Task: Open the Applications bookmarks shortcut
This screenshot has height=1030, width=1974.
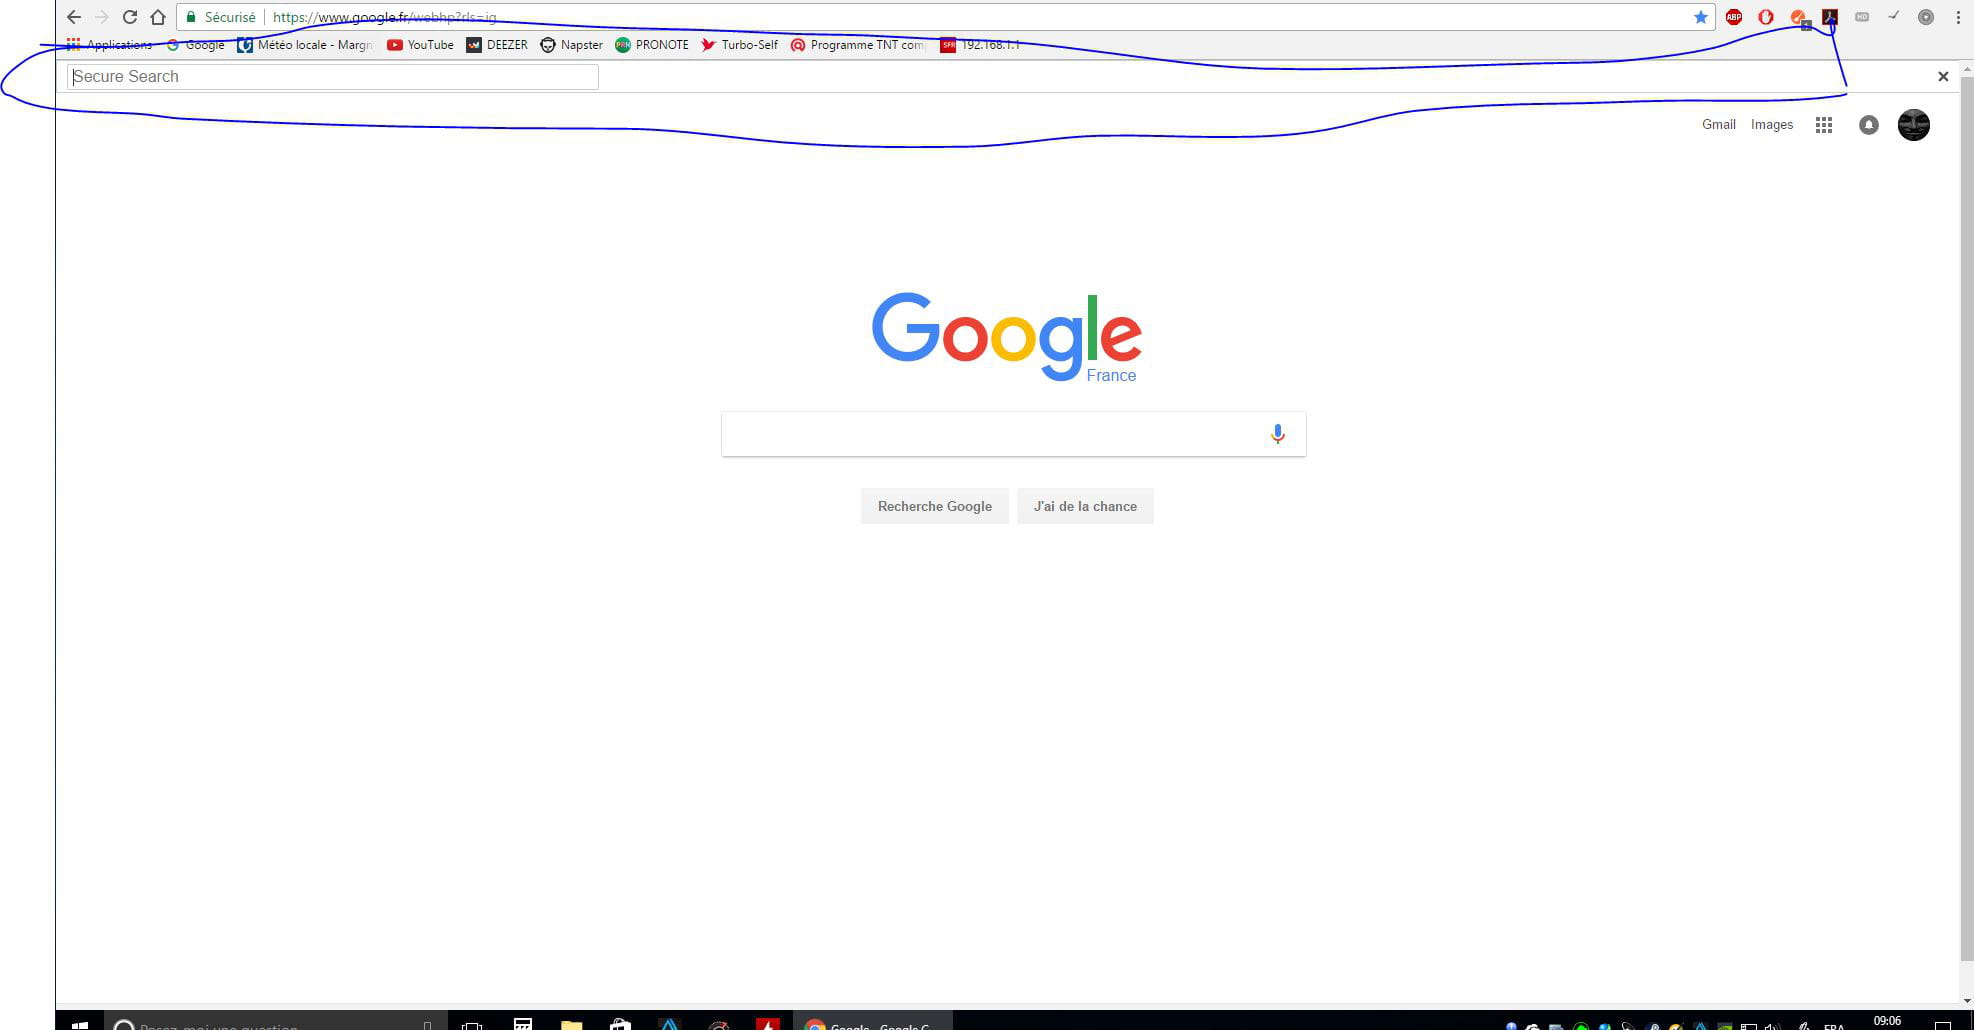Action: pos(109,45)
